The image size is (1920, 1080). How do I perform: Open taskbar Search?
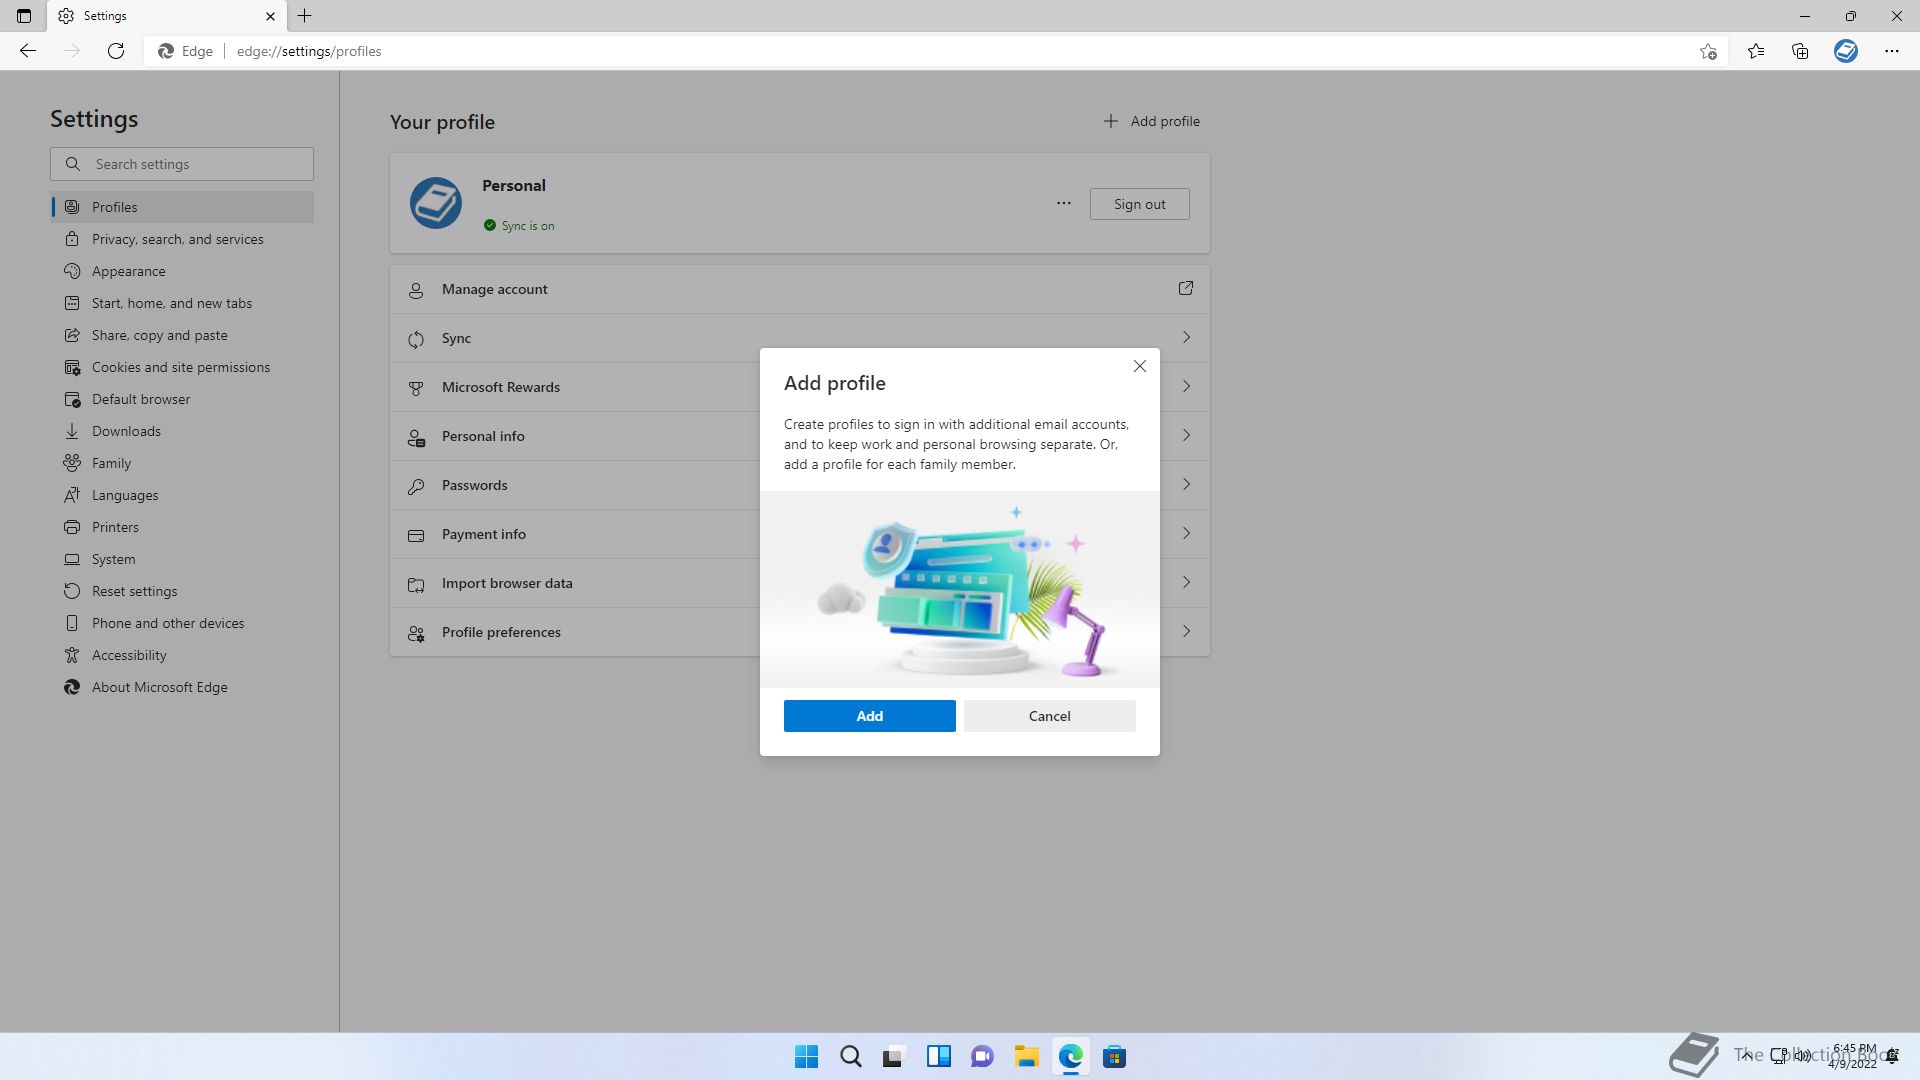click(850, 1056)
